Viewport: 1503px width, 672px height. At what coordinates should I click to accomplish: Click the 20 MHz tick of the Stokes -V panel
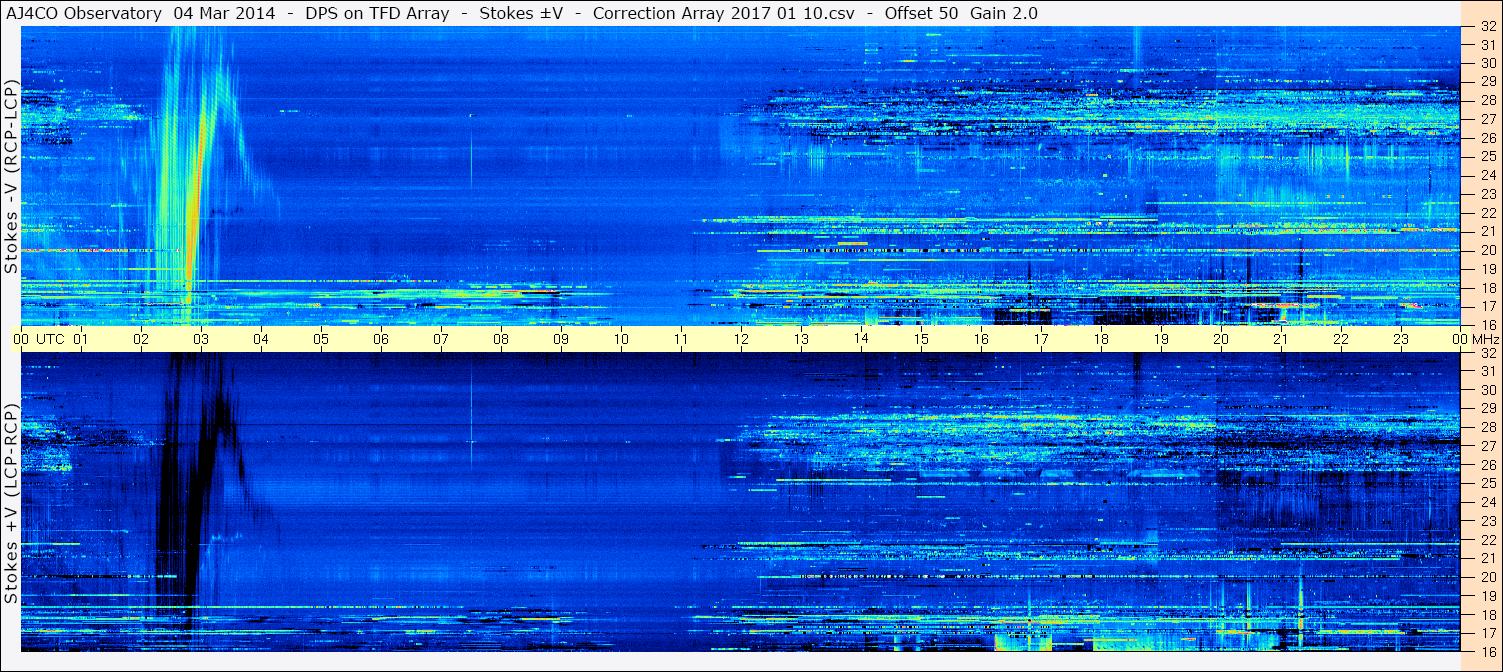click(x=1487, y=250)
